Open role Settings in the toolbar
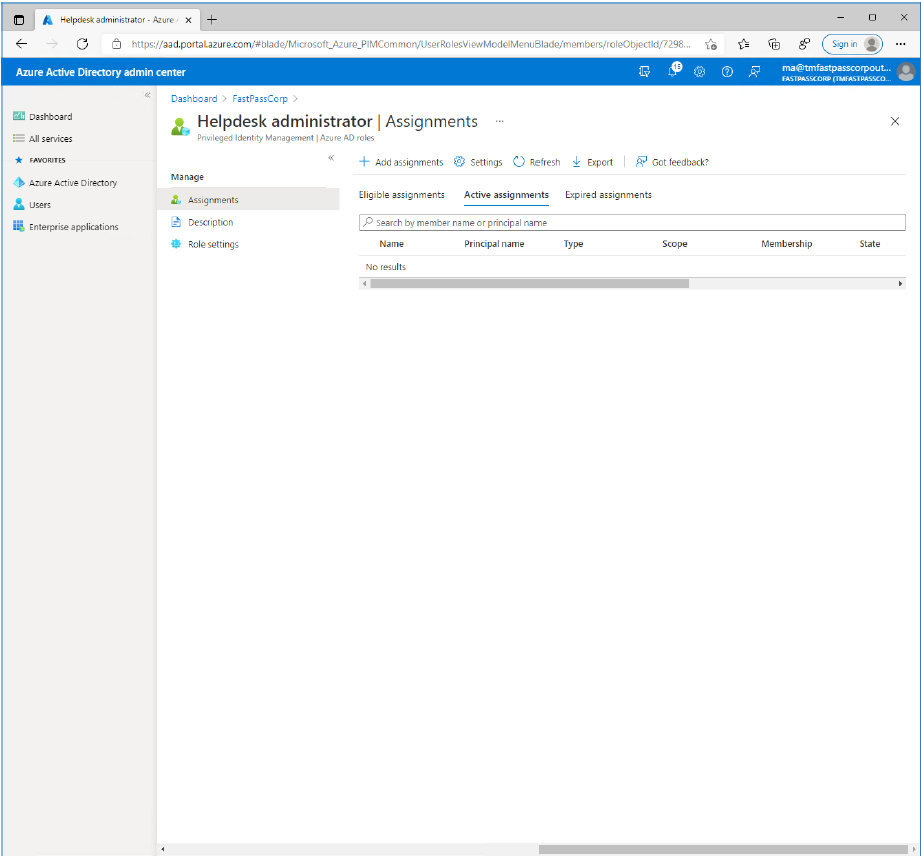Viewport: 921px width, 857px height. 478,162
